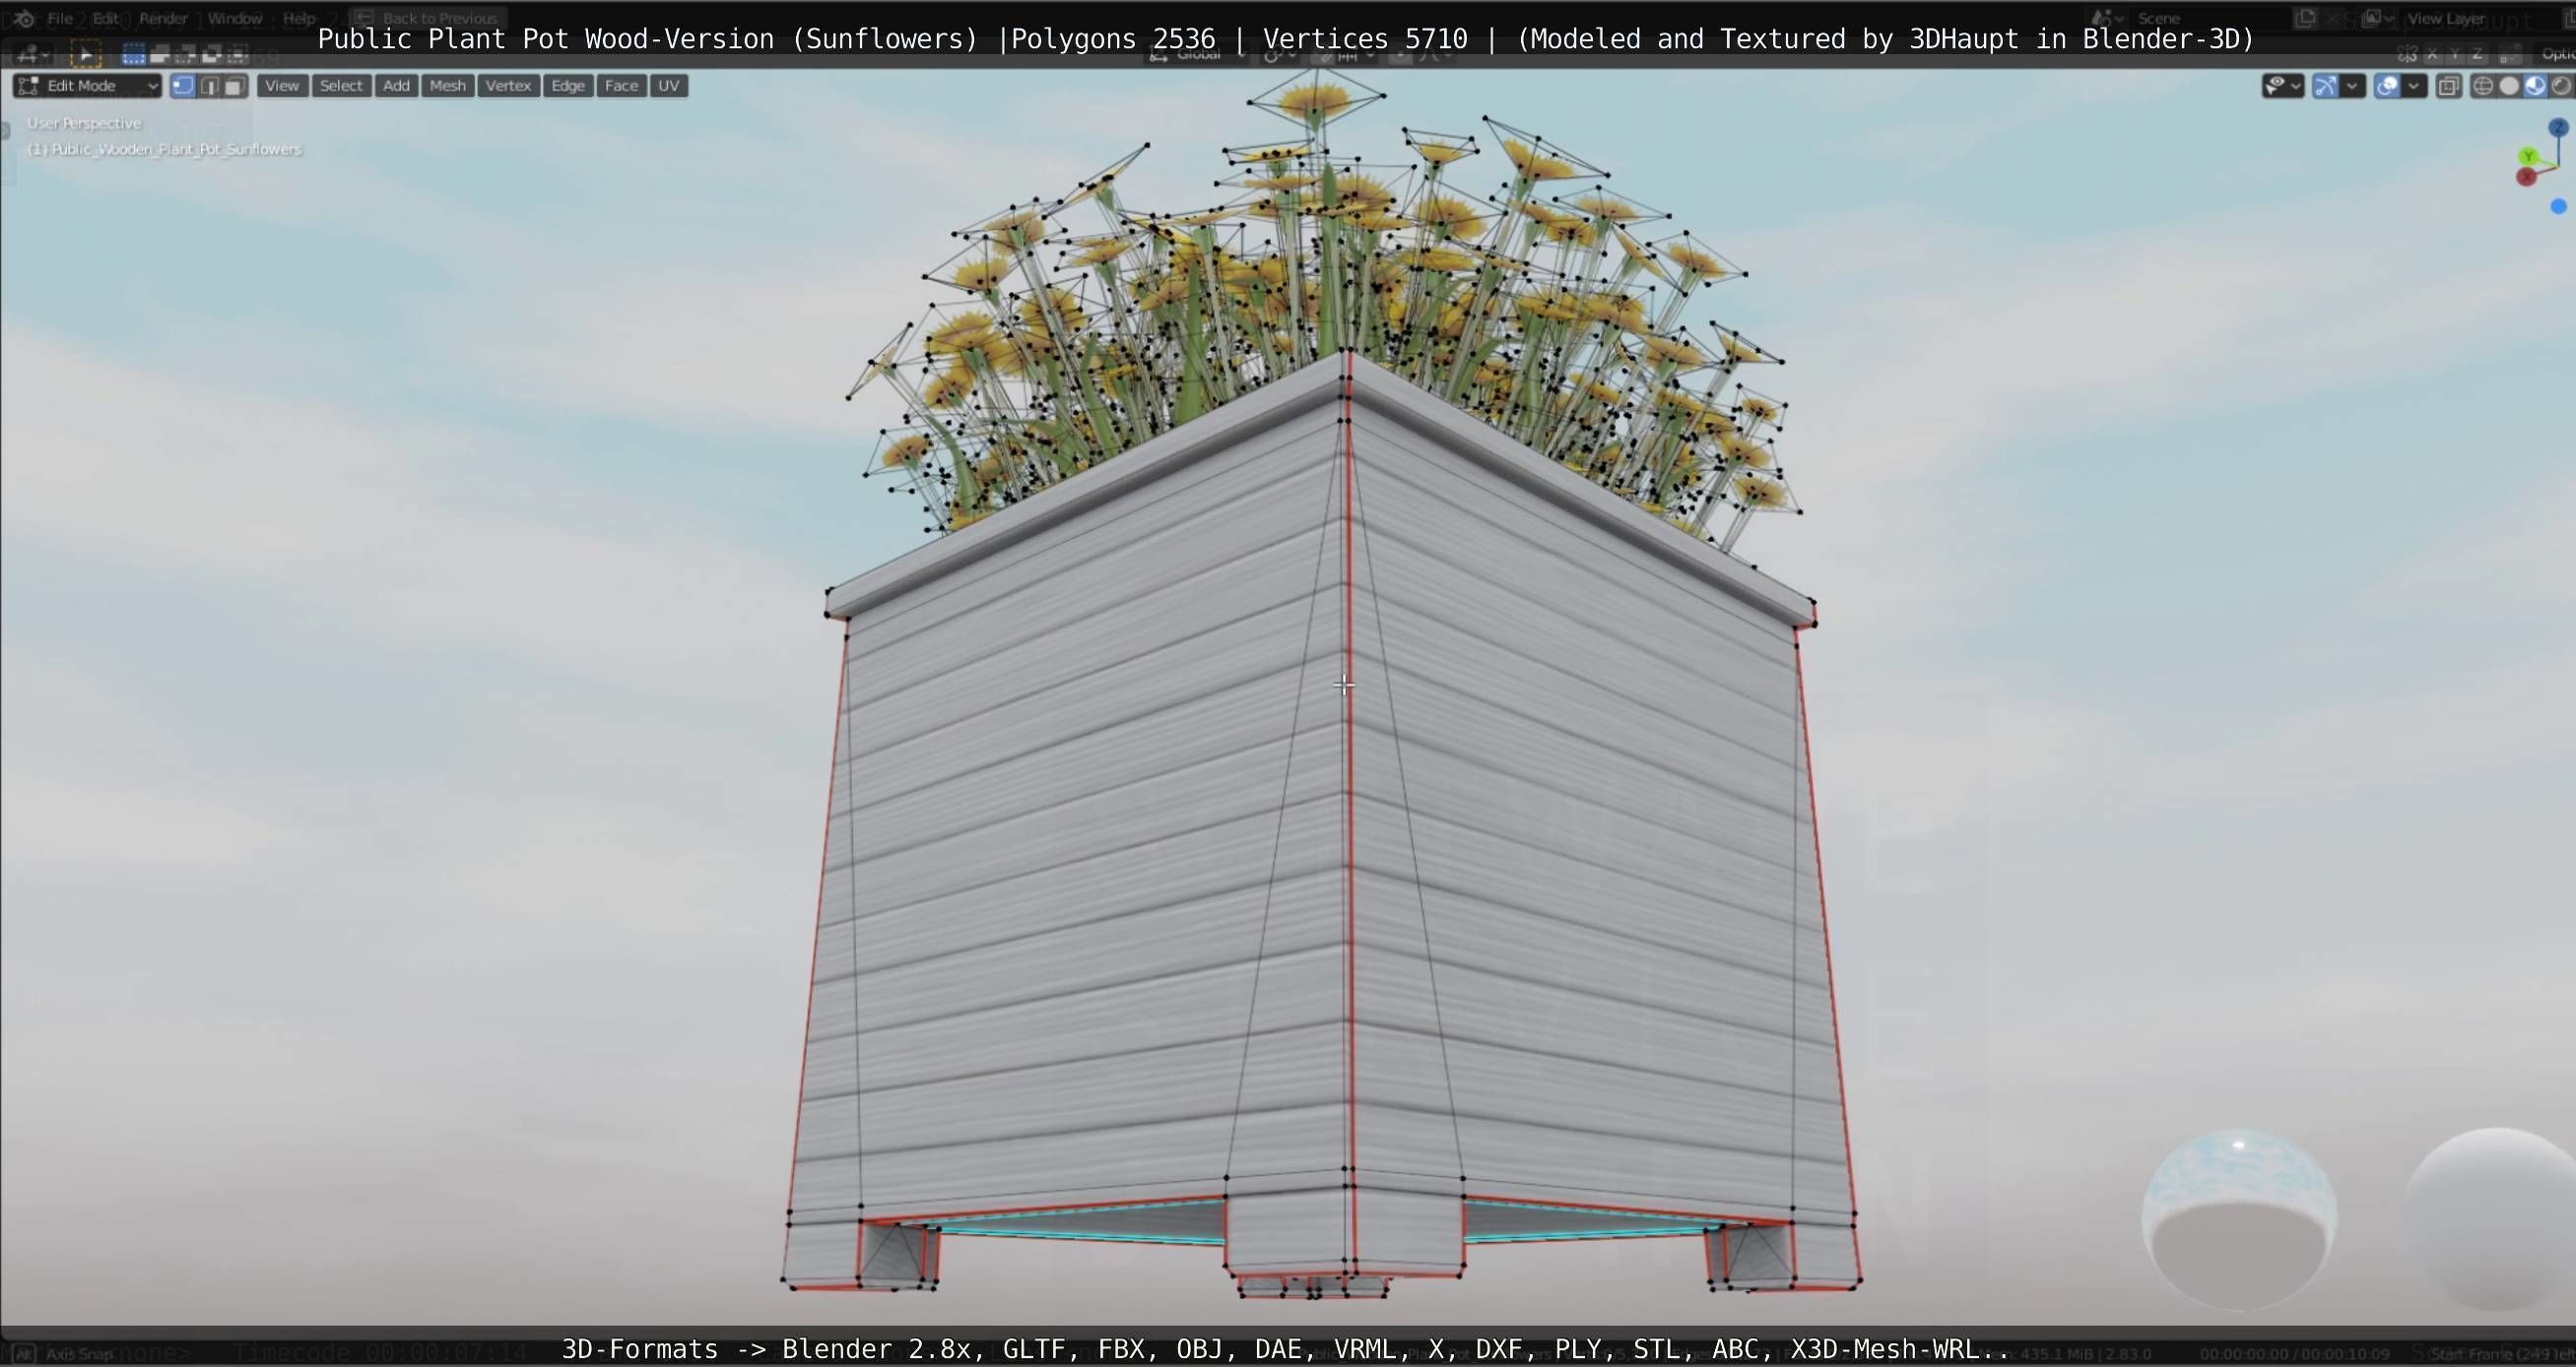This screenshot has height=1367, width=2576.
Task: Click the 3D cursor on pot corner
Action: 1344,685
